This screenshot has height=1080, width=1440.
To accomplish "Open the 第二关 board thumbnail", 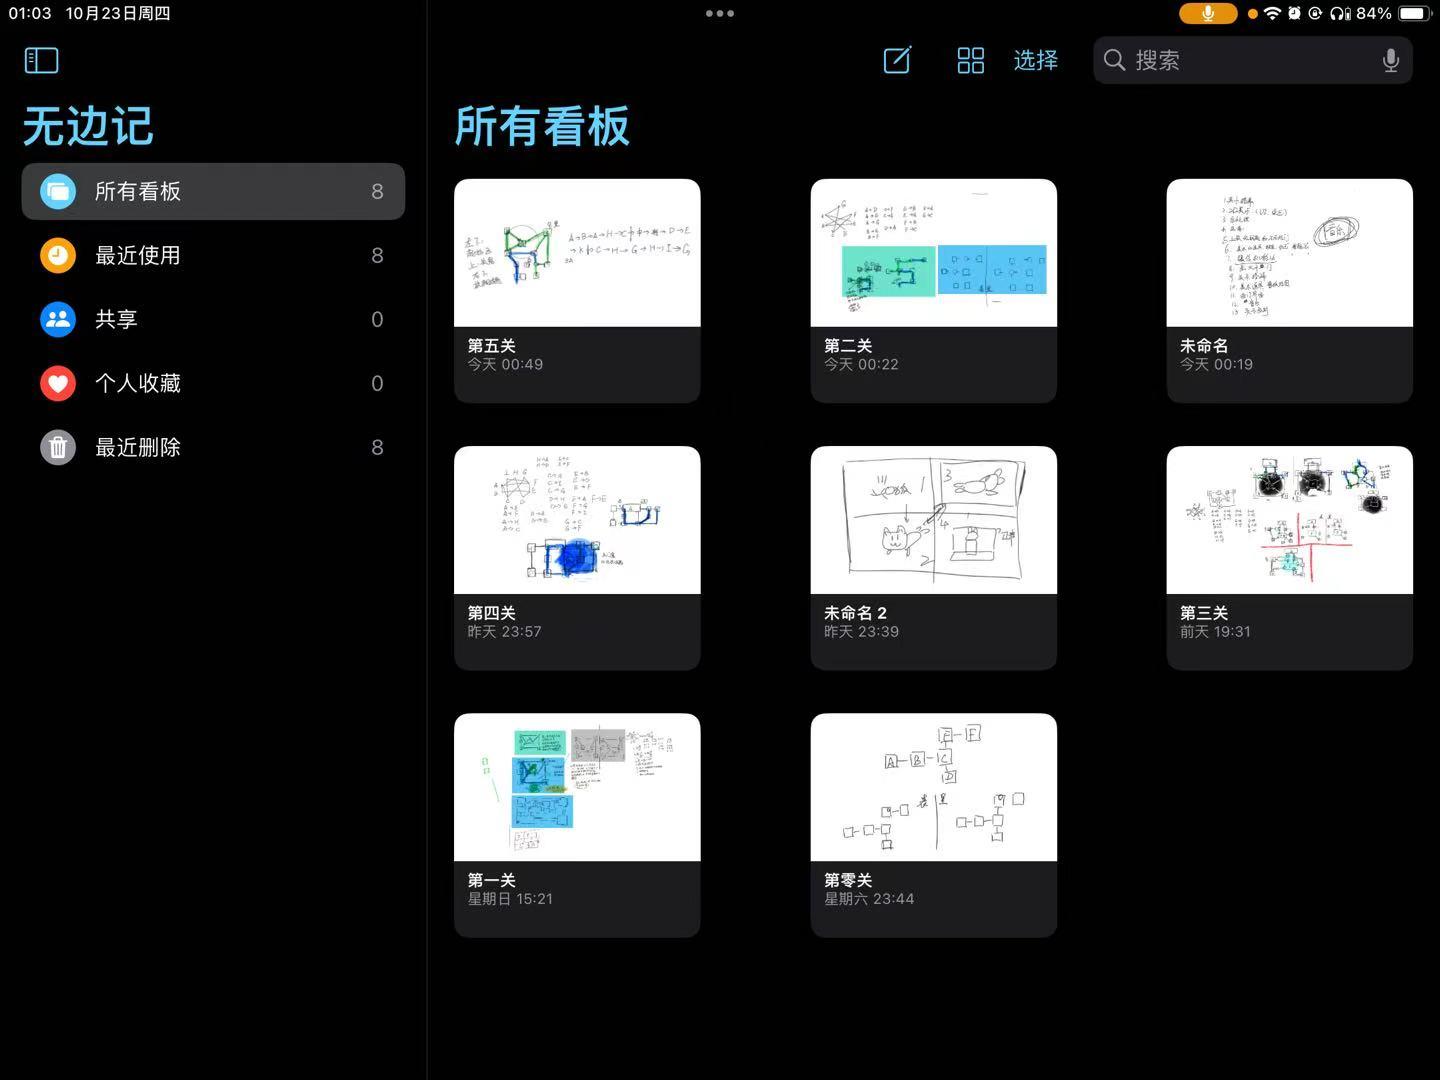I will coord(933,253).
